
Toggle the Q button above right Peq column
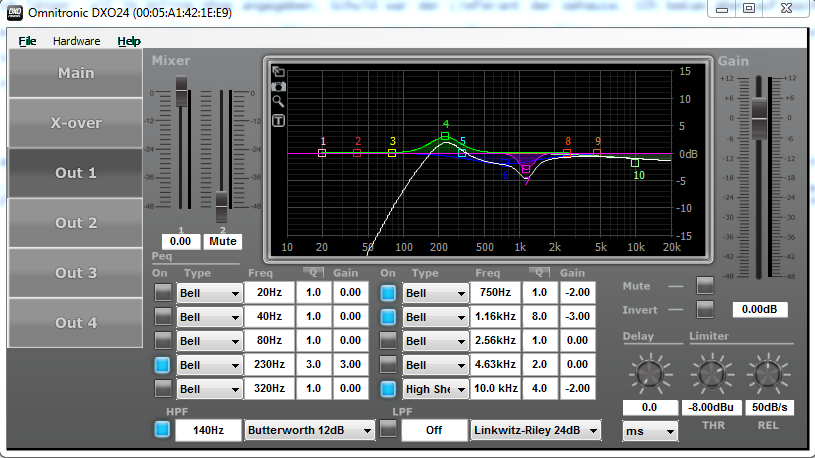(x=540, y=272)
